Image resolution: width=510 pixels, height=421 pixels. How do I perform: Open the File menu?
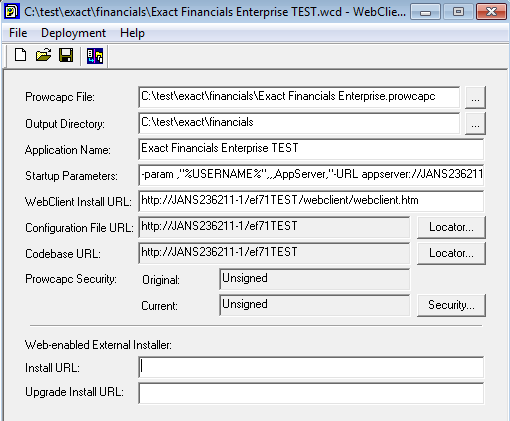[18, 33]
